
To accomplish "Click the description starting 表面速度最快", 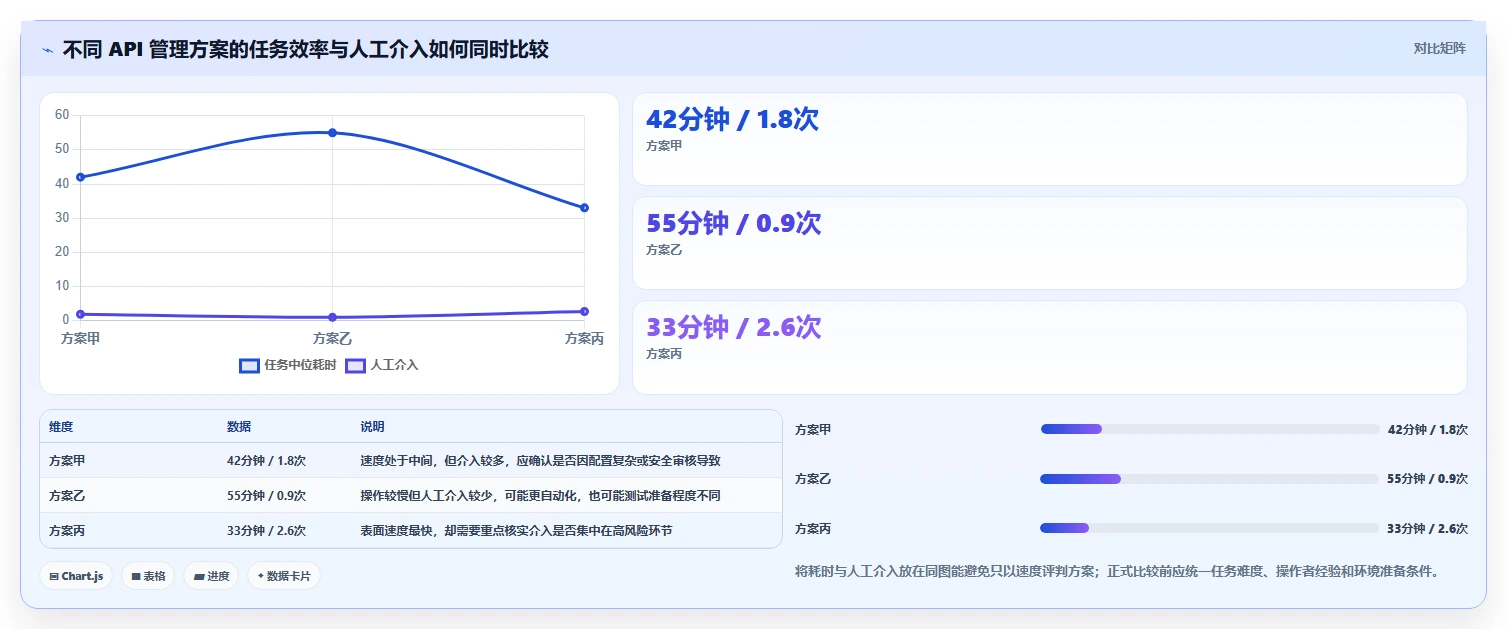I will pos(516,531).
